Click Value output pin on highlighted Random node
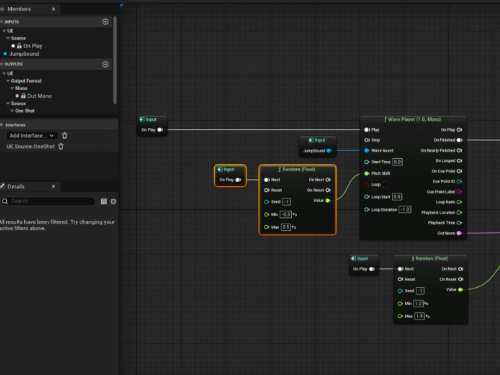The image size is (500, 375). [x=328, y=200]
